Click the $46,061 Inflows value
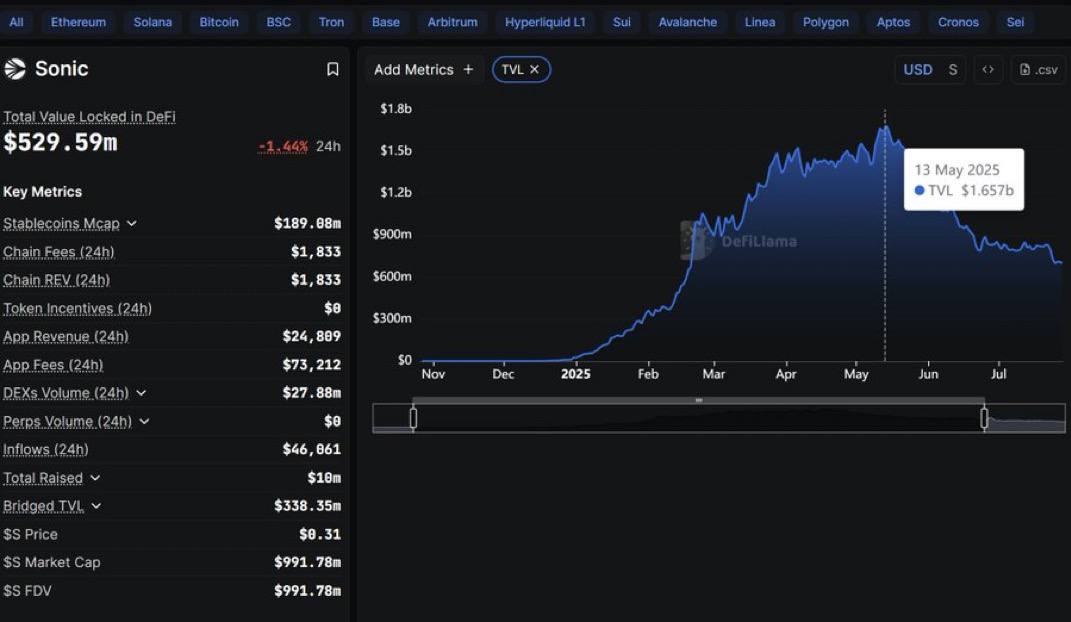The width and height of the screenshot is (1071, 622). [x=311, y=449]
